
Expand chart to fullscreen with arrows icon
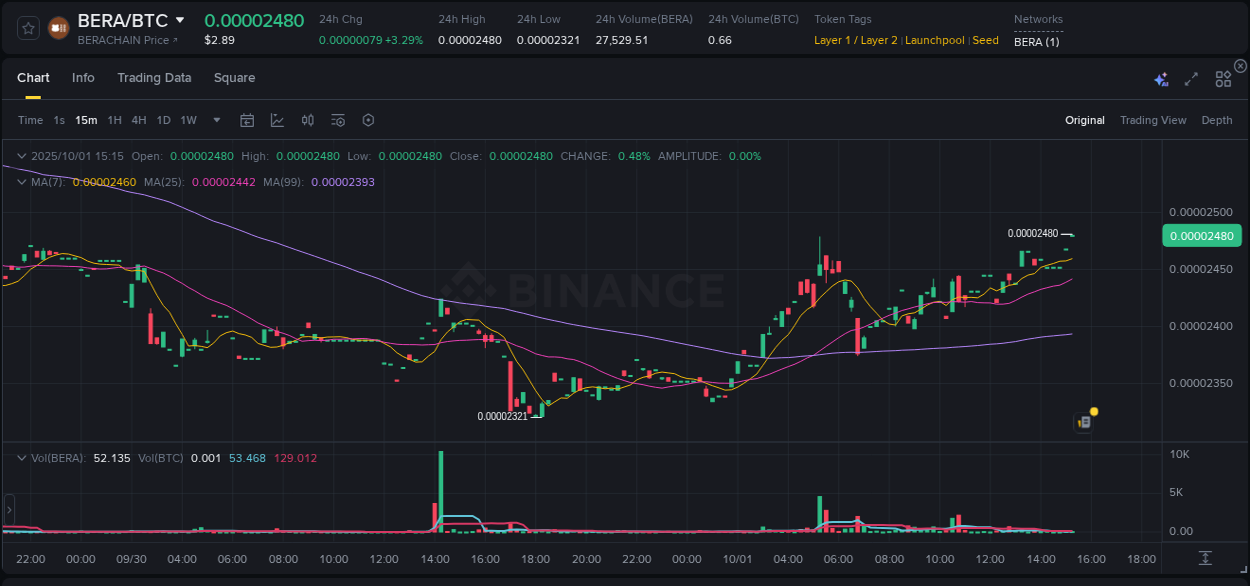click(1190, 77)
